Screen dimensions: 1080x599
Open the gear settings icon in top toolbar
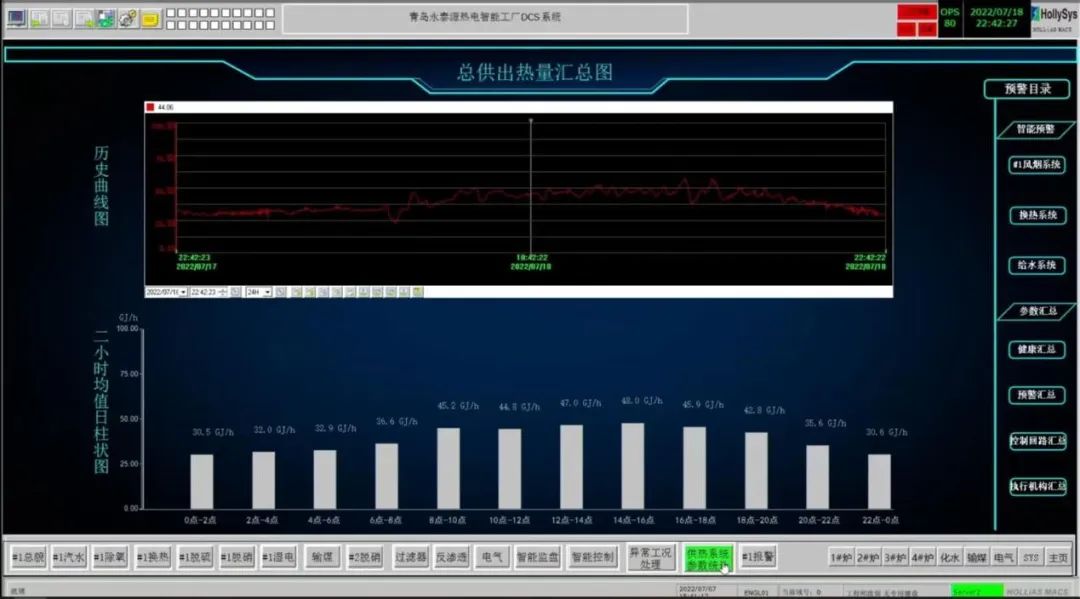point(128,19)
